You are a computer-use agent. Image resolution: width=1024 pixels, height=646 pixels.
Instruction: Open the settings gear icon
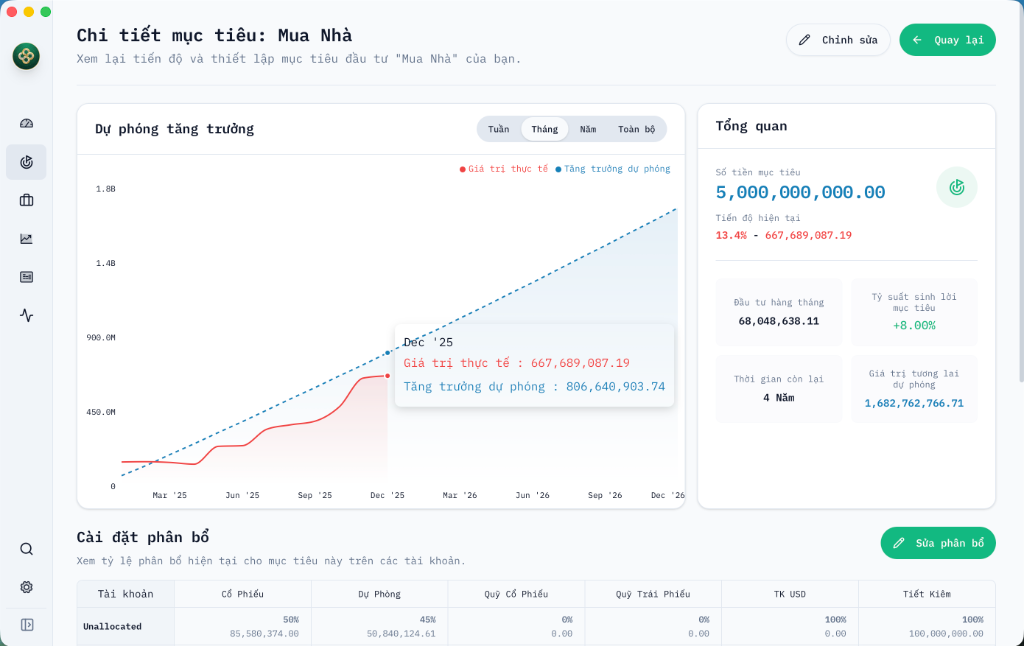26,587
